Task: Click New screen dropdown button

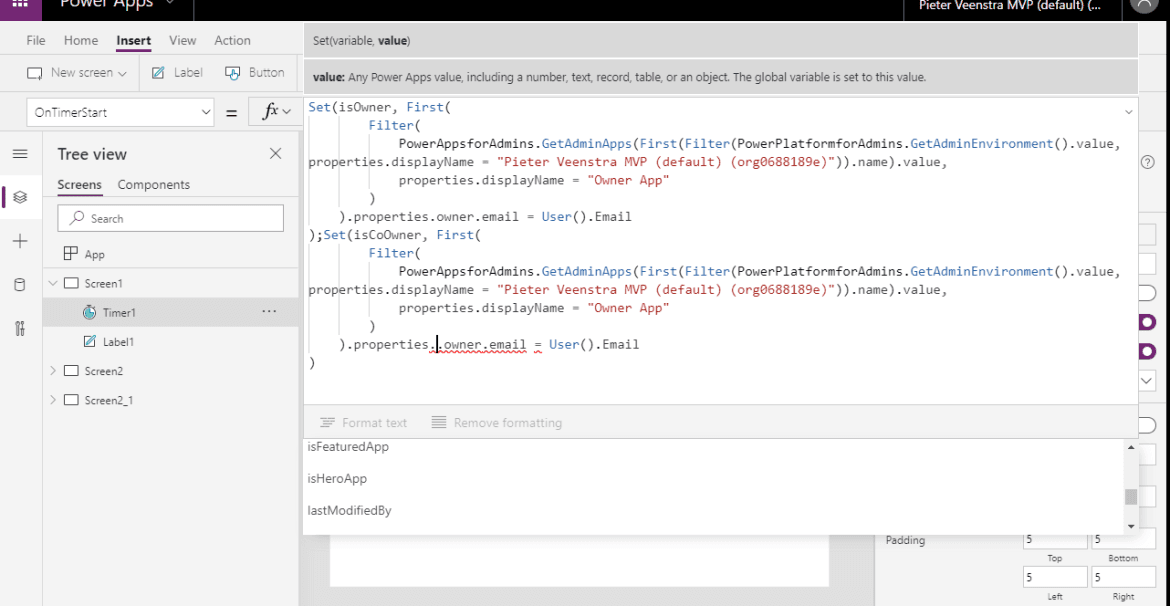Action: [x=77, y=72]
